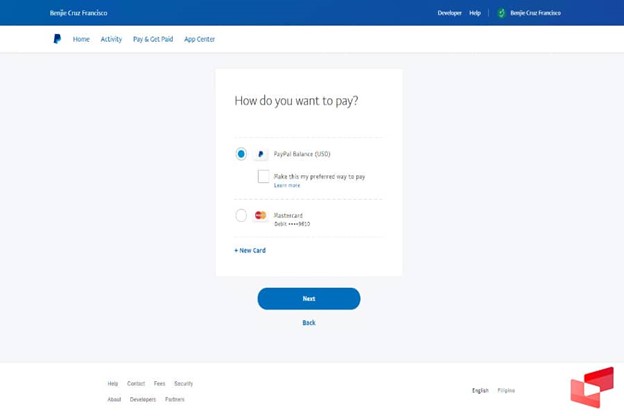Image resolution: width=624 pixels, height=416 pixels.
Task: Click the Back link below Next
Action: pyautogui.click(x=309, y=323)
